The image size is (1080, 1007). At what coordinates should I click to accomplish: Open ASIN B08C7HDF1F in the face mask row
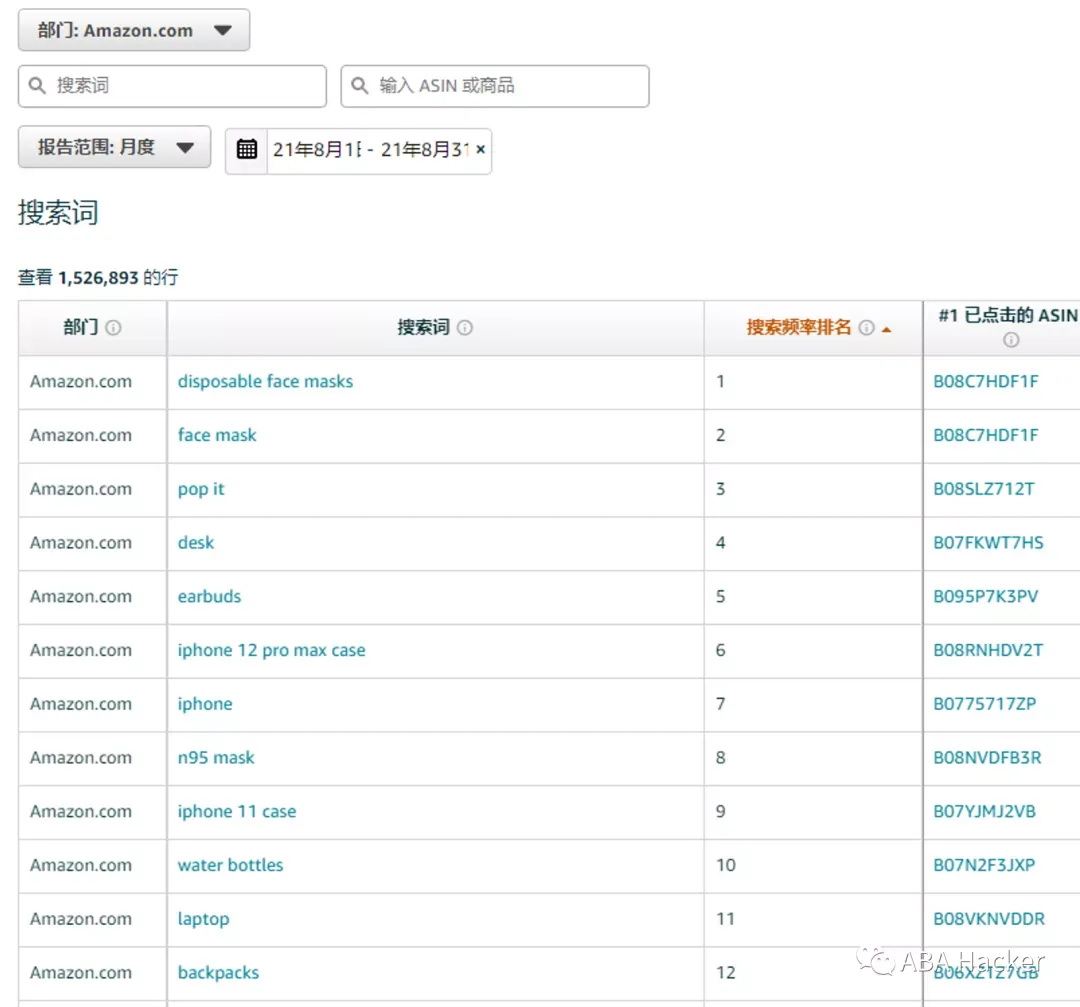point(986,435)
